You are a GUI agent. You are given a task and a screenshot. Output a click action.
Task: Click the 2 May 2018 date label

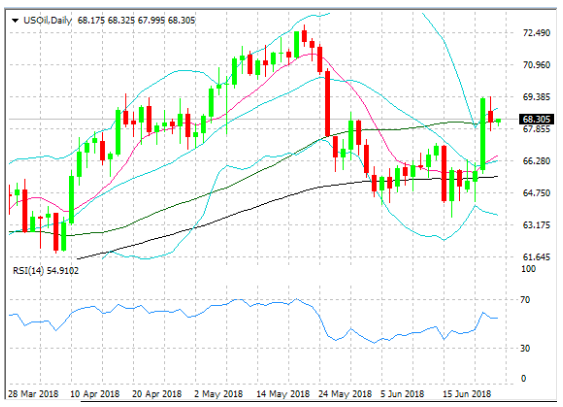[218, 394]
